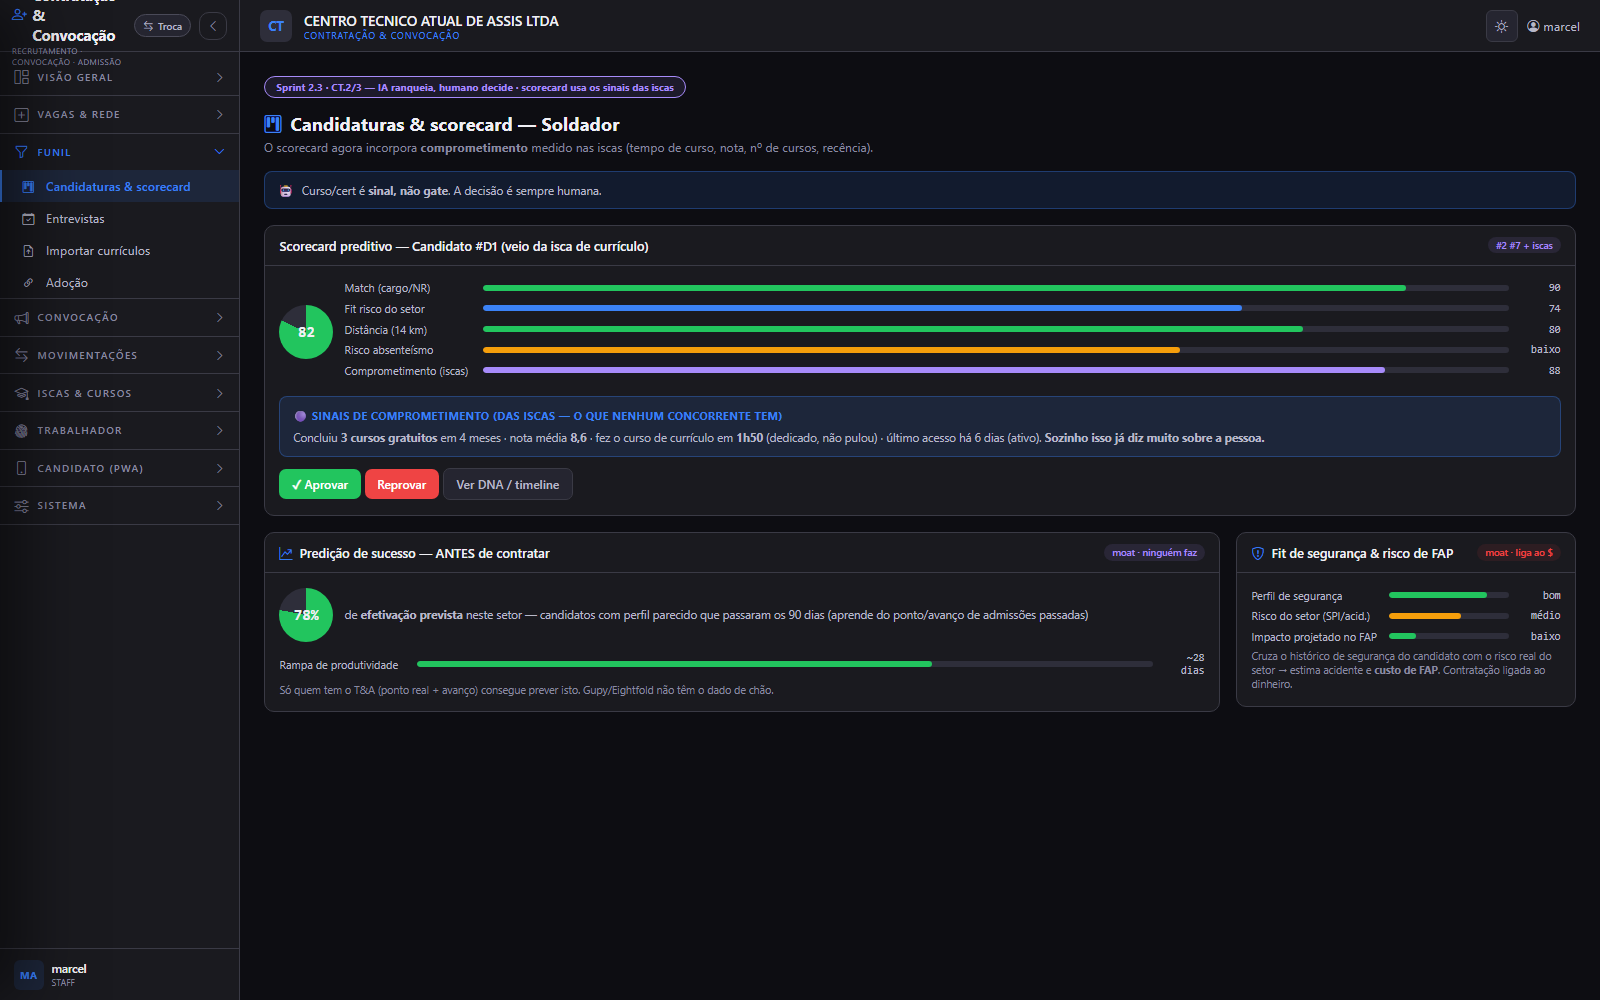Viewport: 1600px width, 1000px height.
Task: Open Importar currículos menu item
Action: pos(120,251)
